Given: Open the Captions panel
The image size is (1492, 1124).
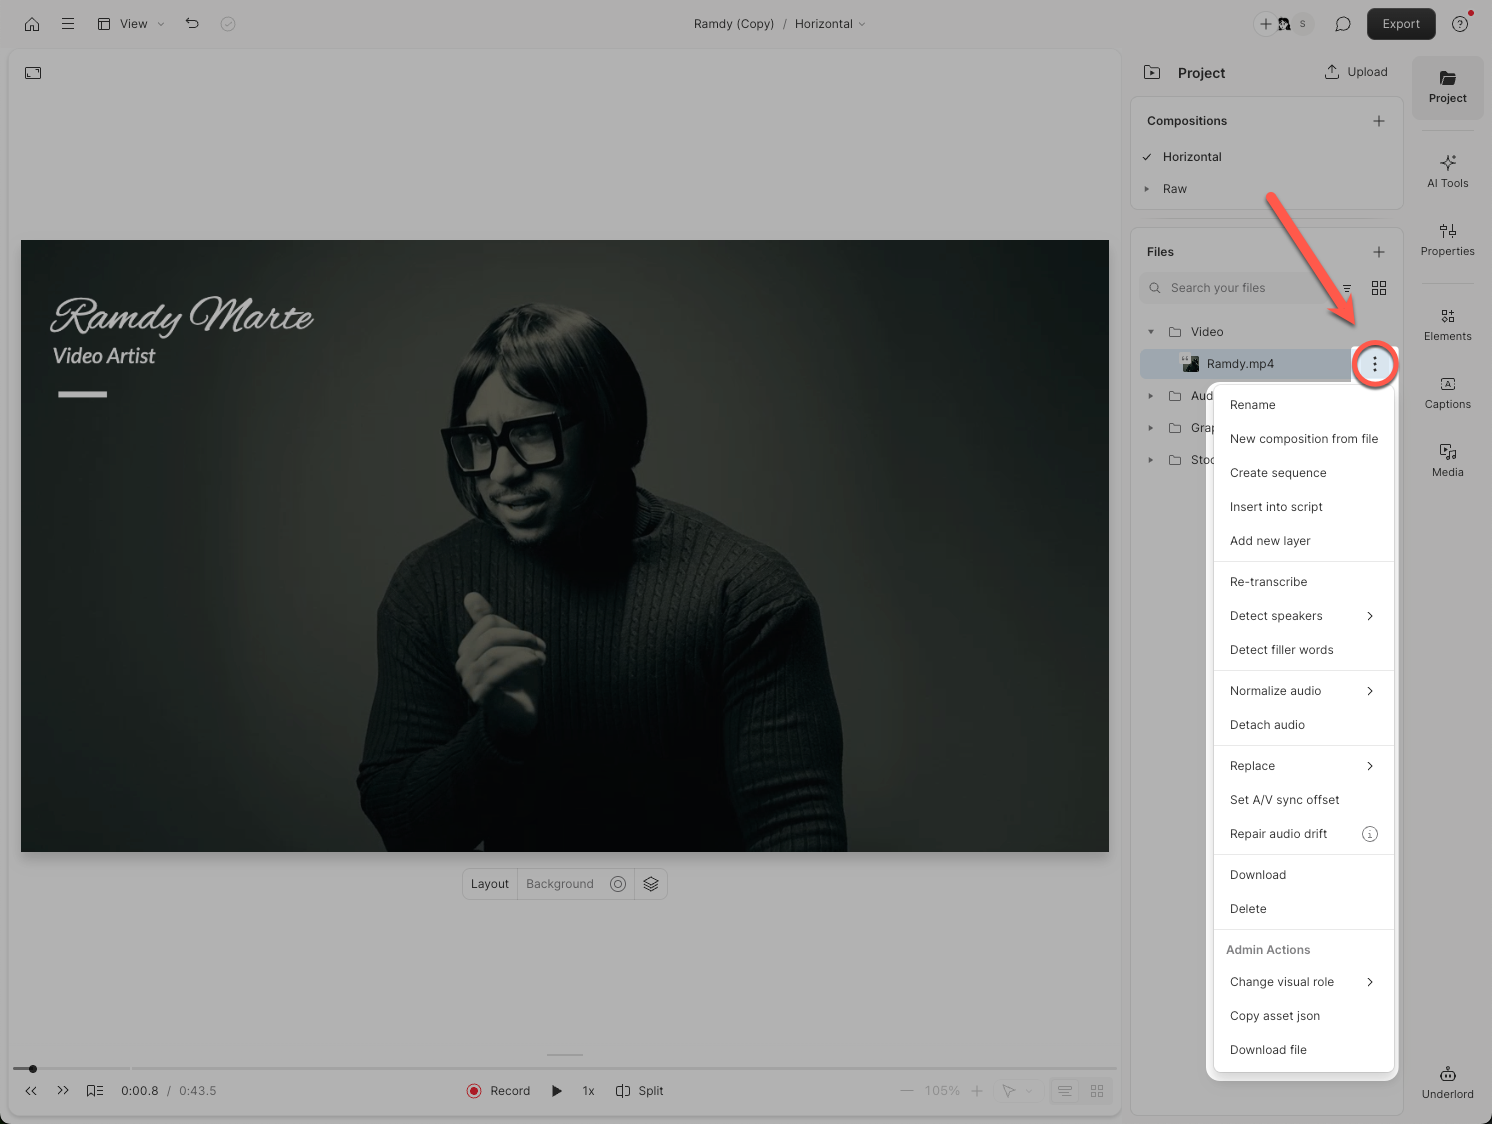Looking at the screenshot, I should [x=1447, y=392].
